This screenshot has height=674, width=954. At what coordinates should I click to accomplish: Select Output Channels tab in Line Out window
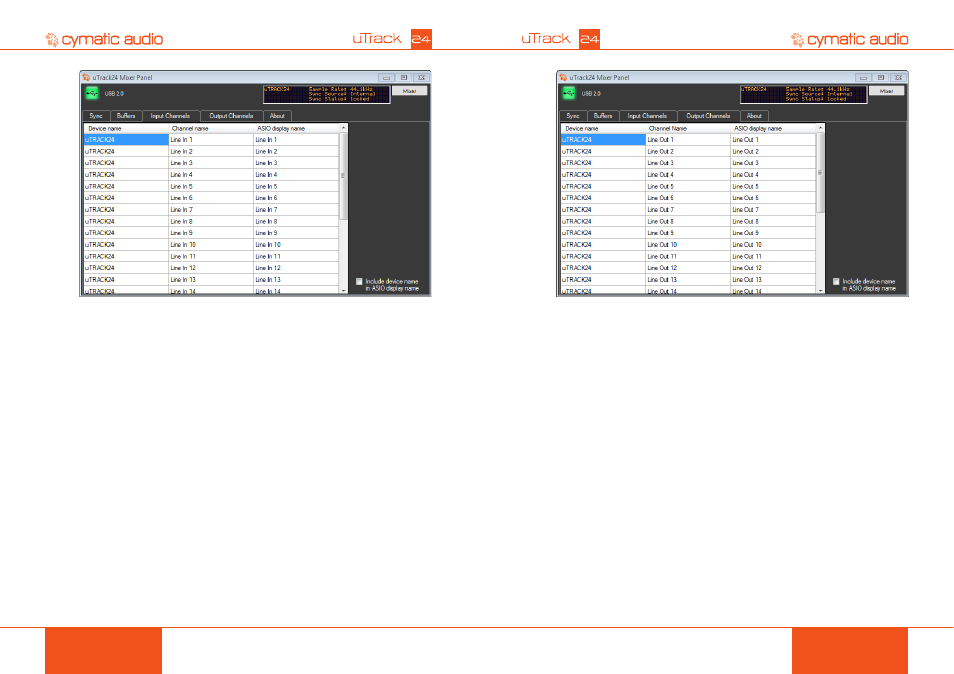[x=708, y=116]
